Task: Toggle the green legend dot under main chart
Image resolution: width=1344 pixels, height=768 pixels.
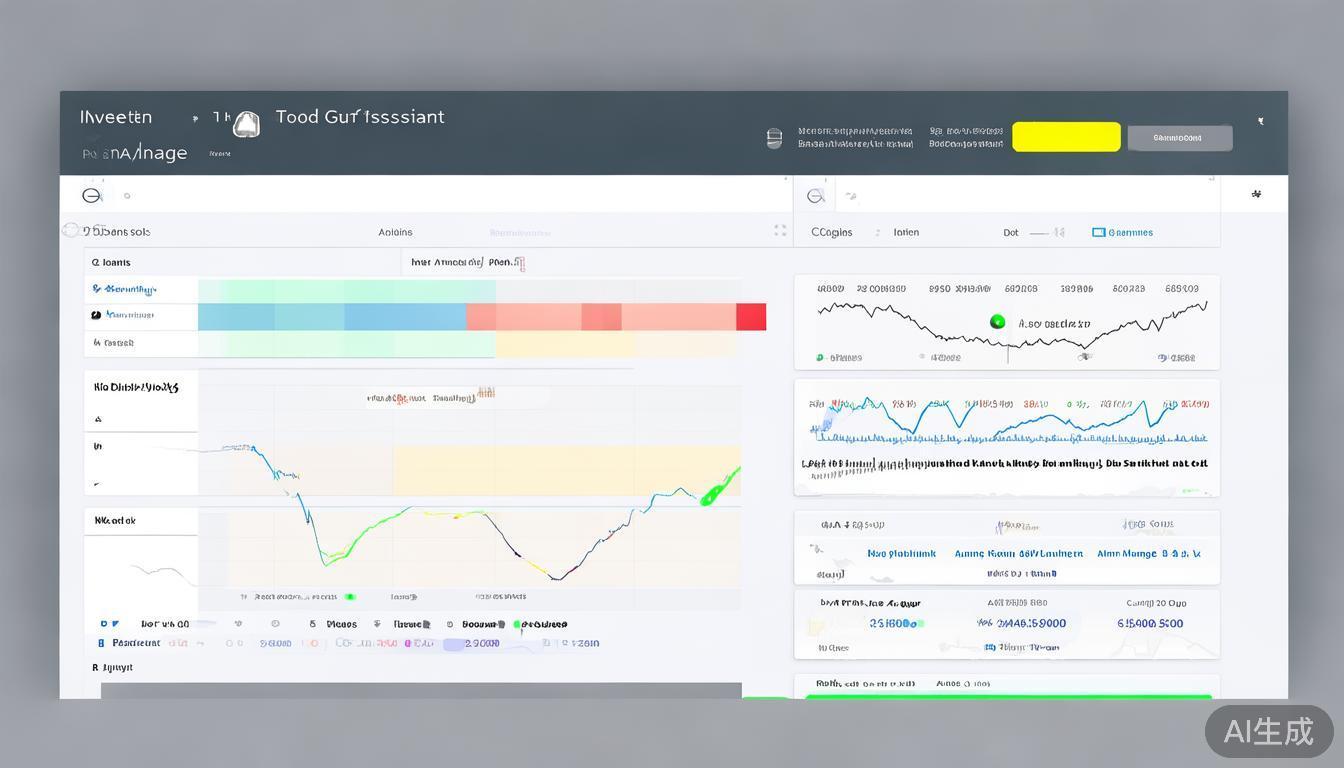Action: click(x=349, y=597)
